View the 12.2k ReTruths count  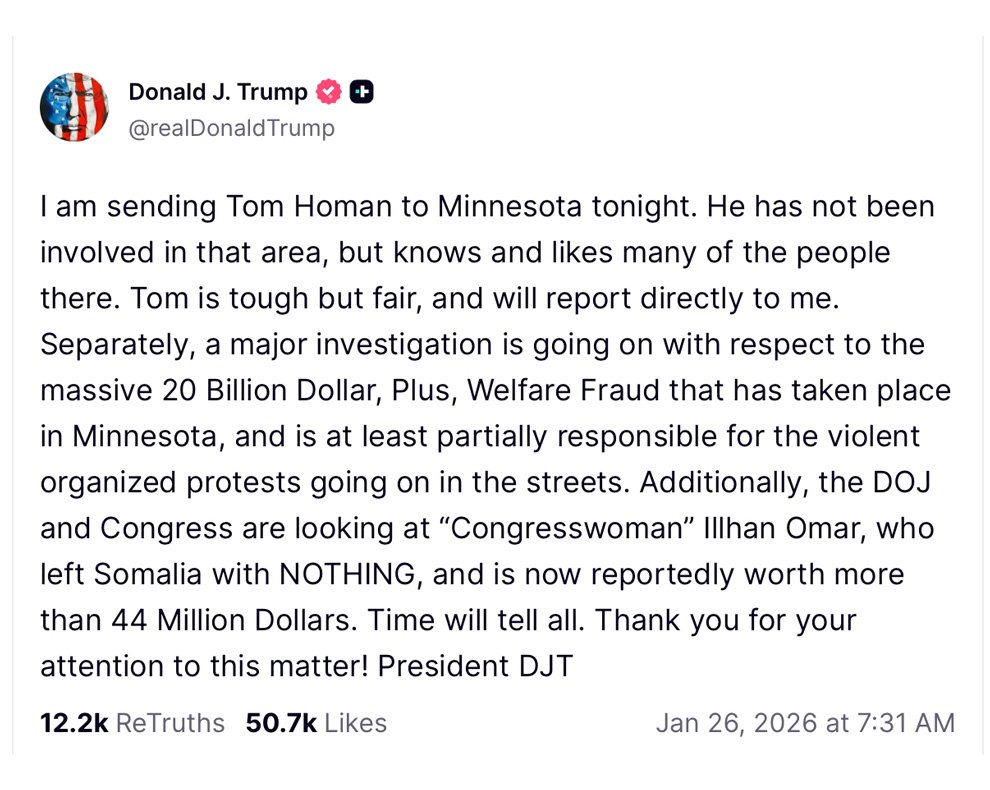pyautogui.click(x=73, y=723)
